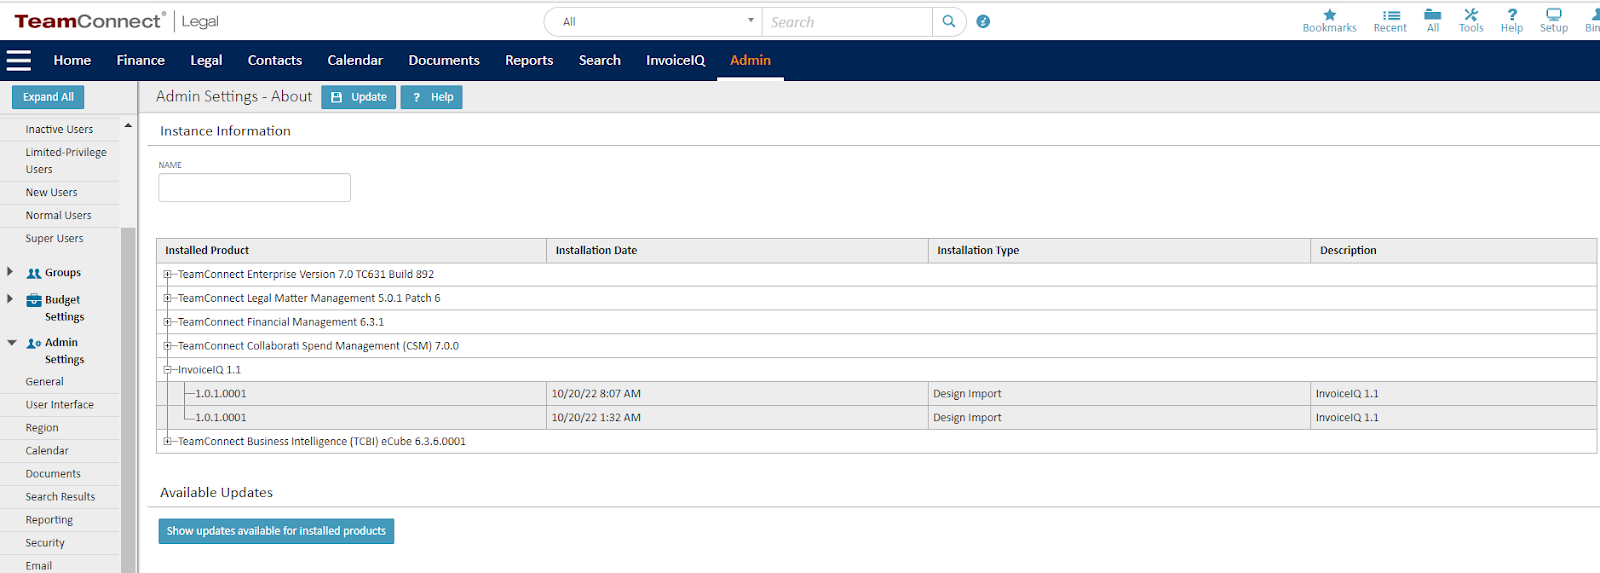The height and width of the screenshot is (573, 1600).
Task: Switch to the Calendar tab
Action: 355,61
